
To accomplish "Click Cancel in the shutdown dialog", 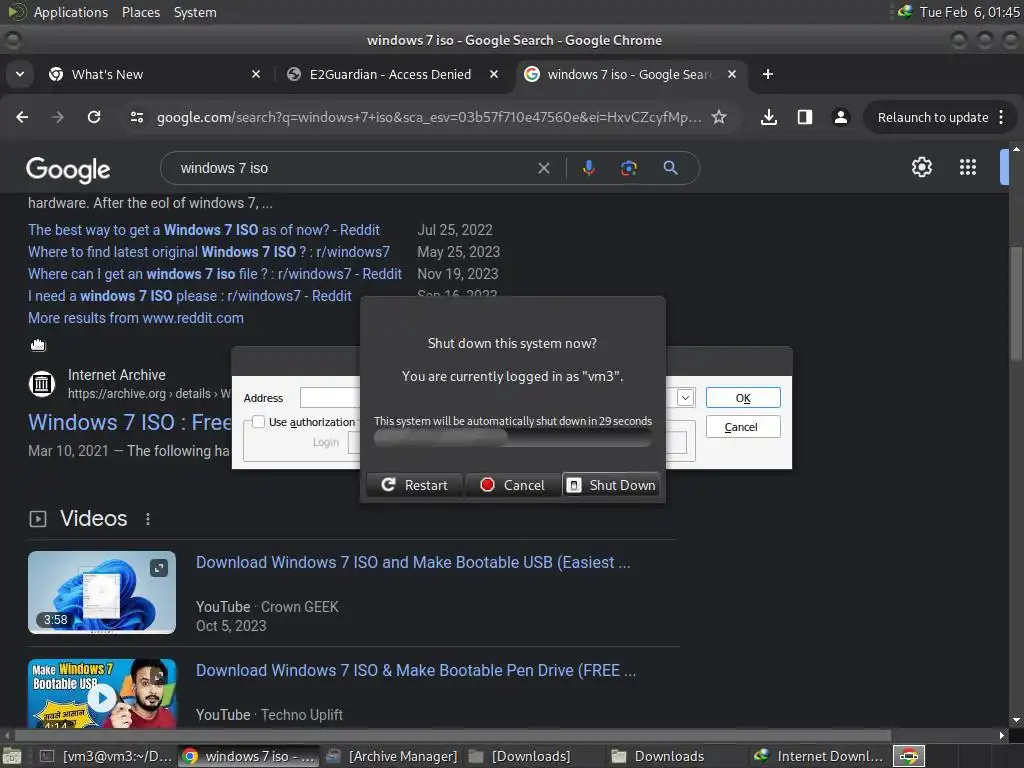I will point(513,485).
